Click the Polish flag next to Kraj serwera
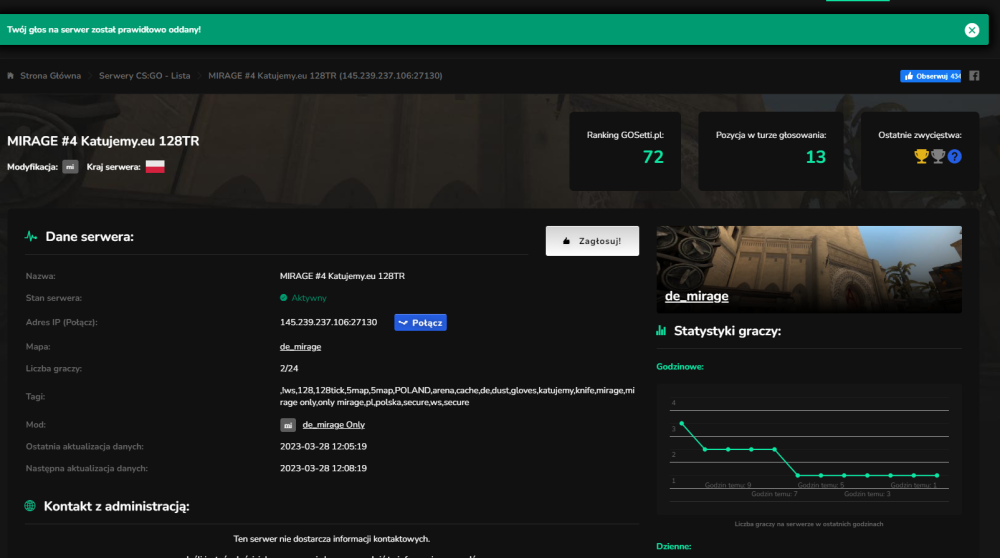 (155, 166)
